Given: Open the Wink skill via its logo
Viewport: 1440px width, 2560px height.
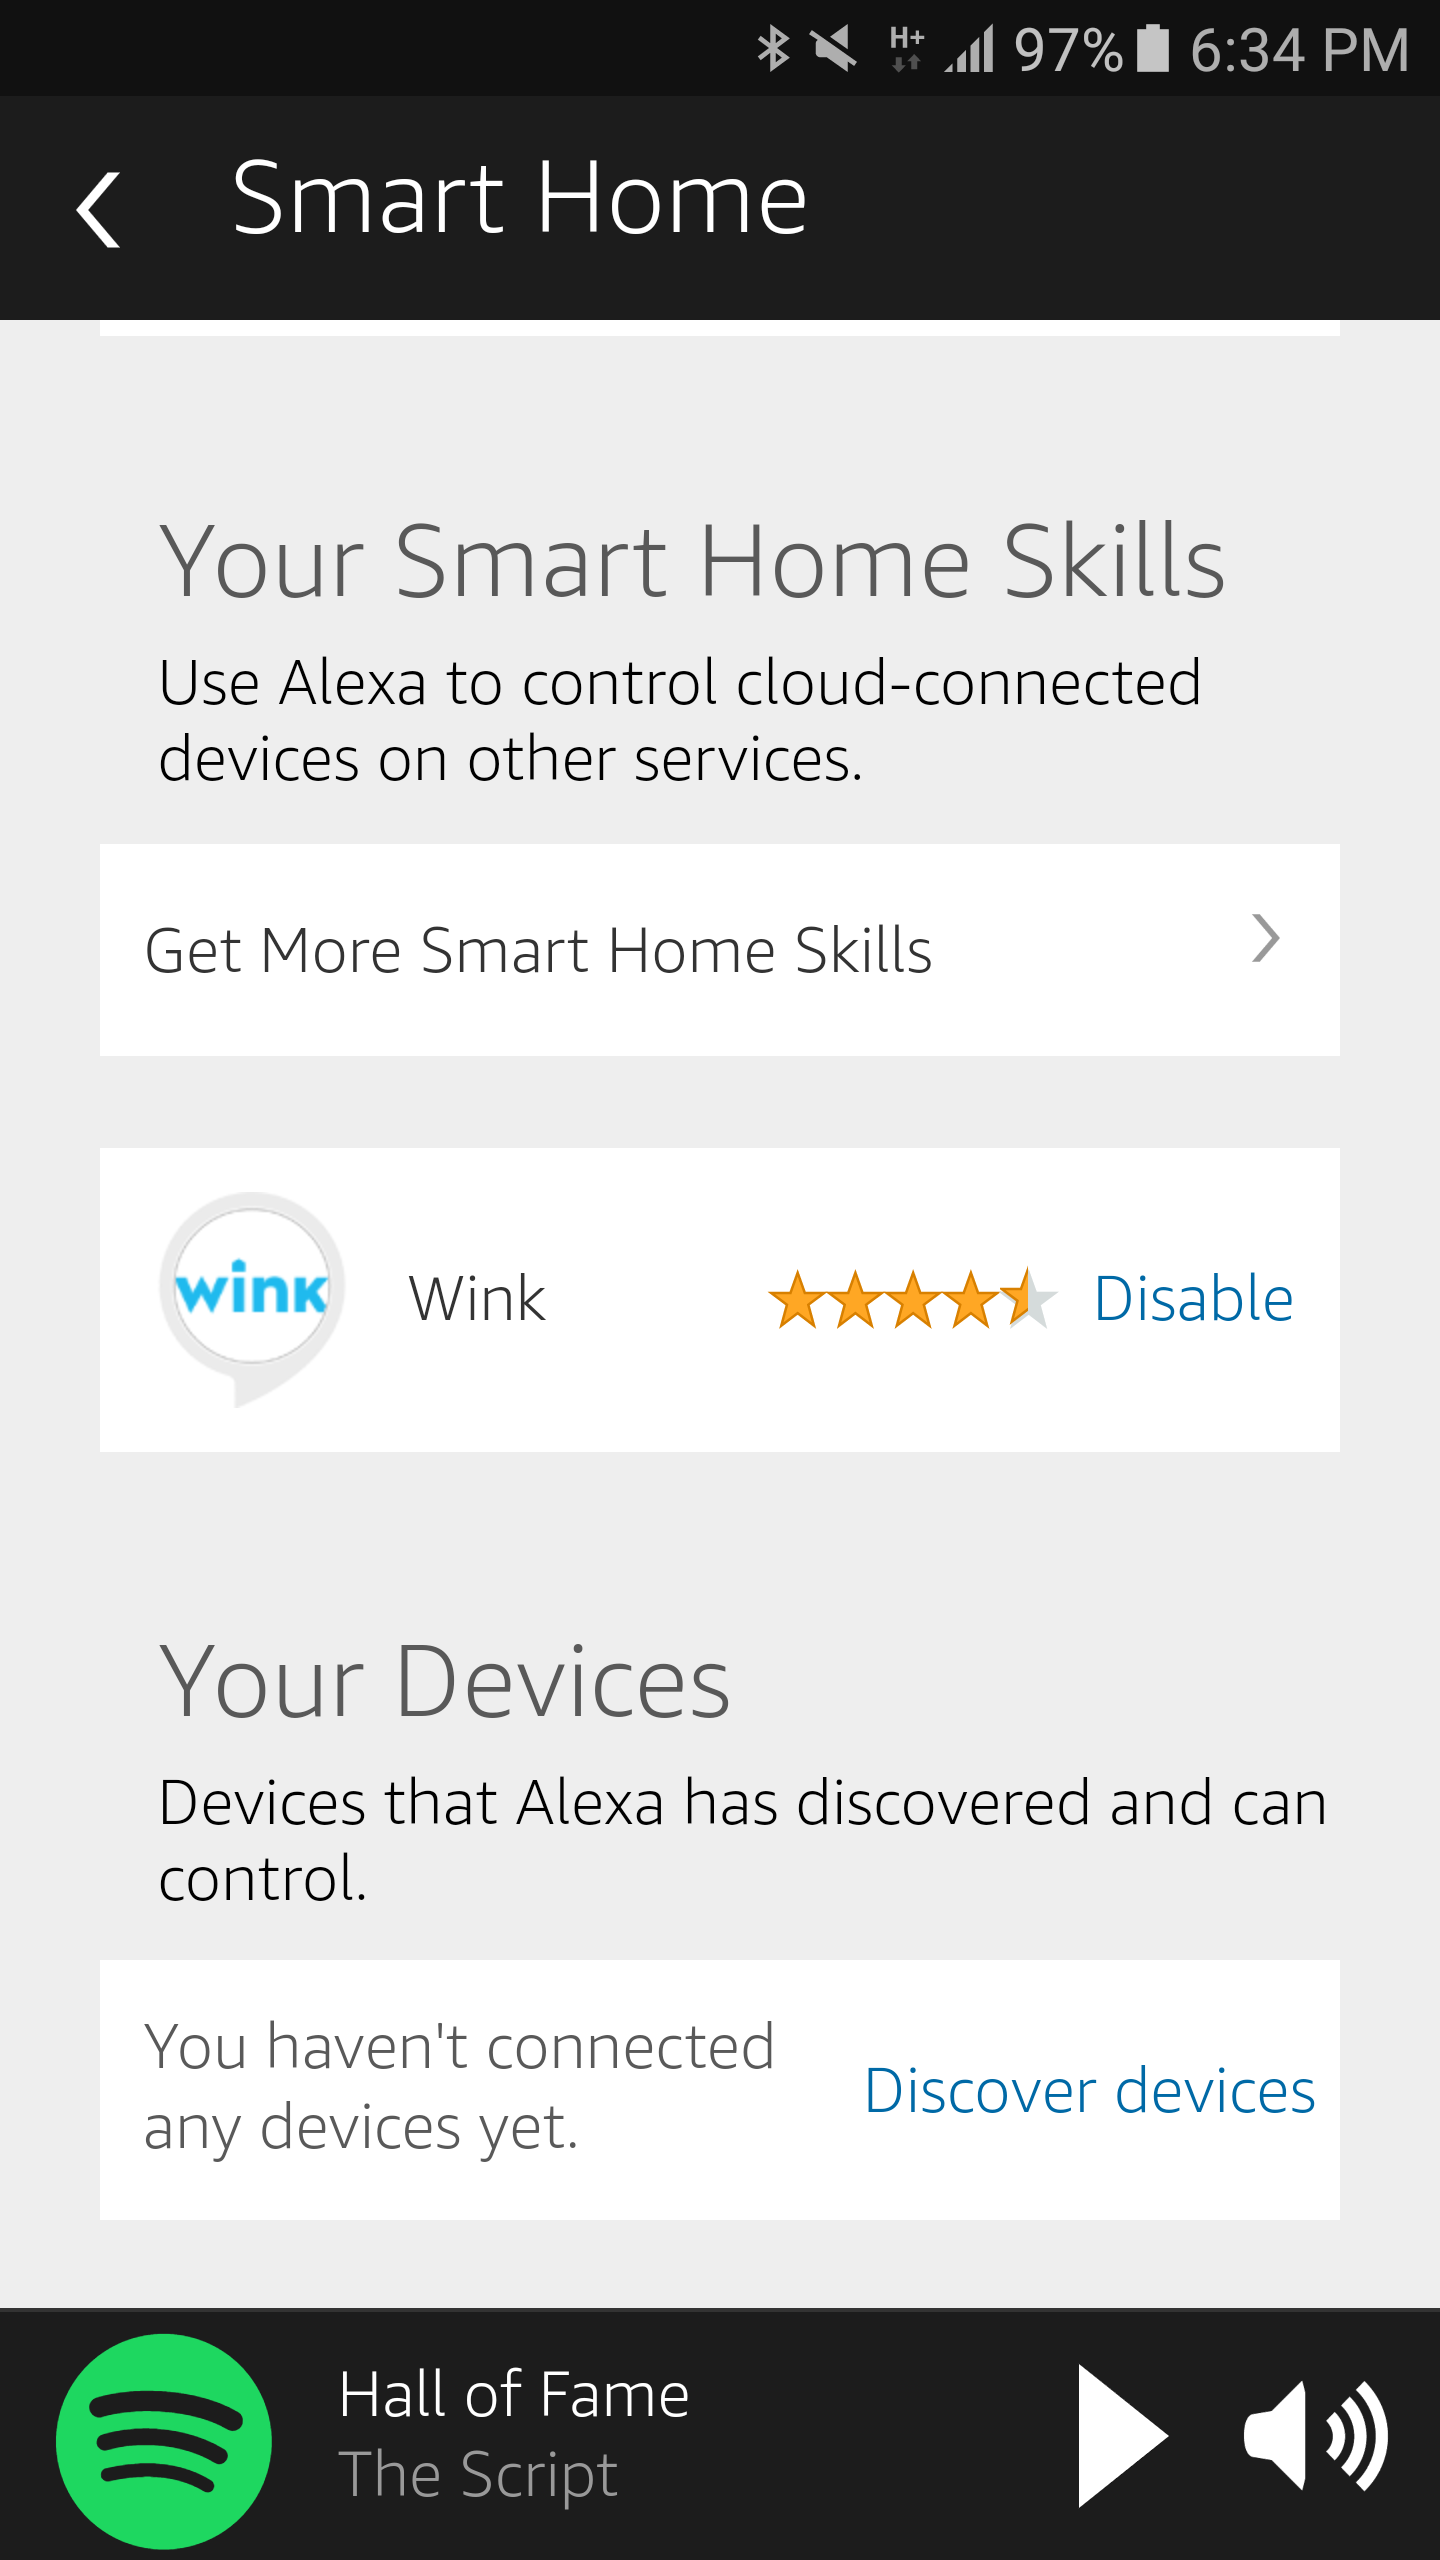Looking at the screenshot, I should click(x=250, y=1295).
